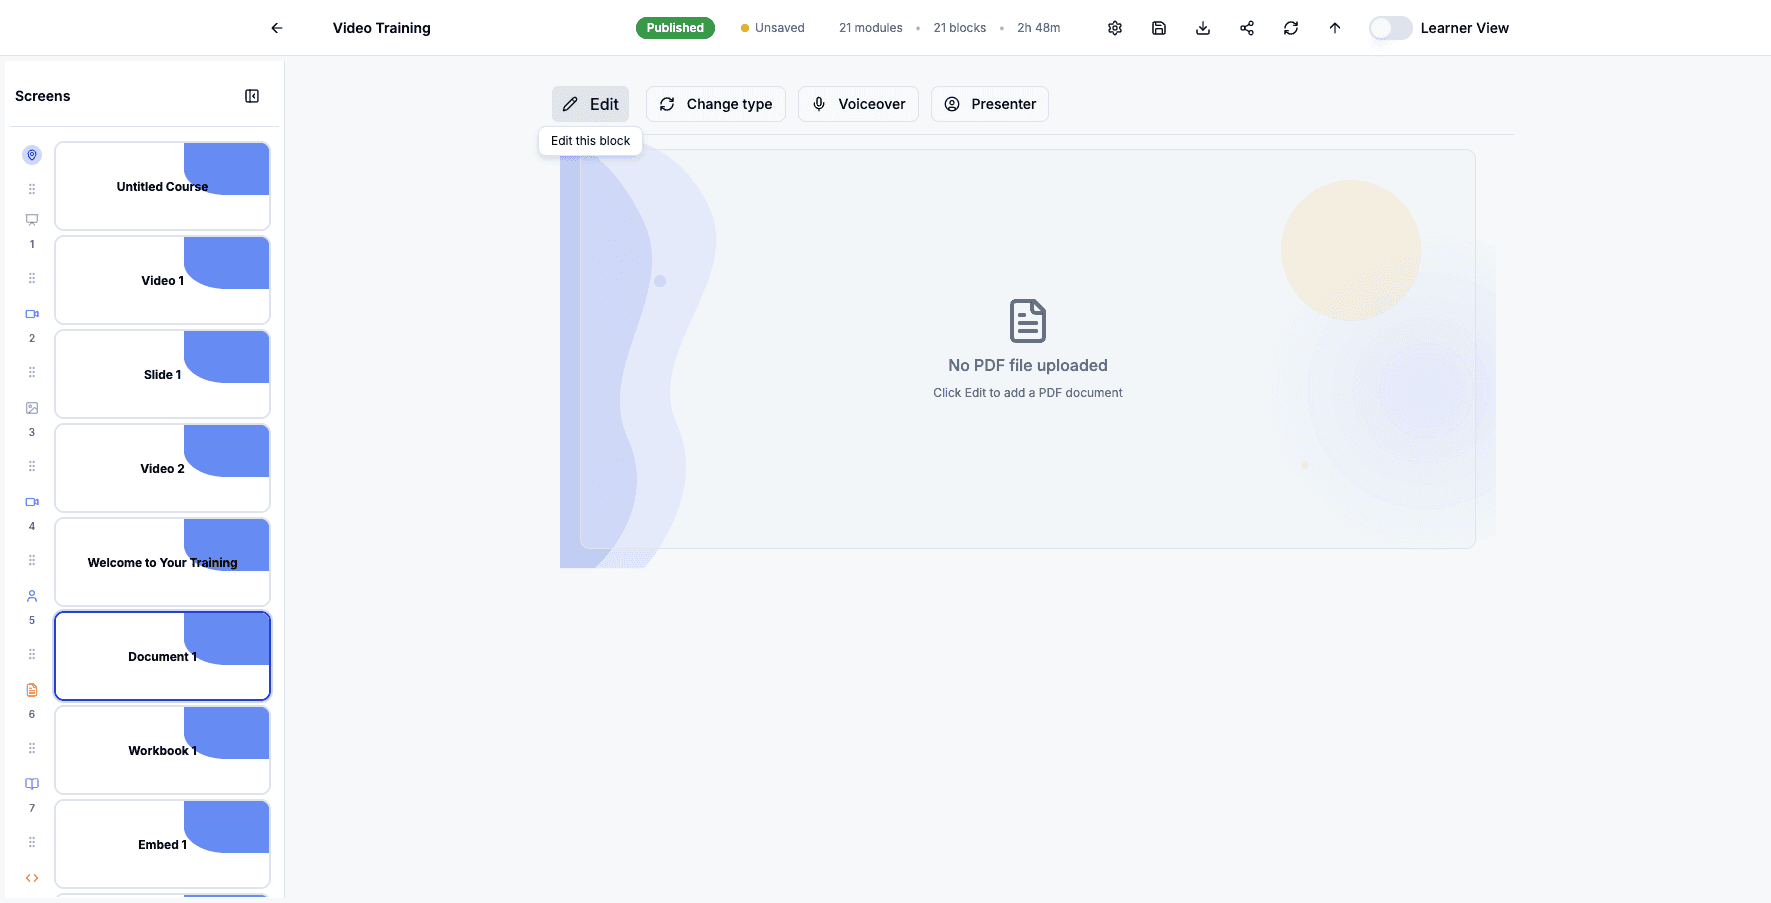1771x903 pixels.
Task: Click the video camera icon beside Video 1
Action: (31, 313)
